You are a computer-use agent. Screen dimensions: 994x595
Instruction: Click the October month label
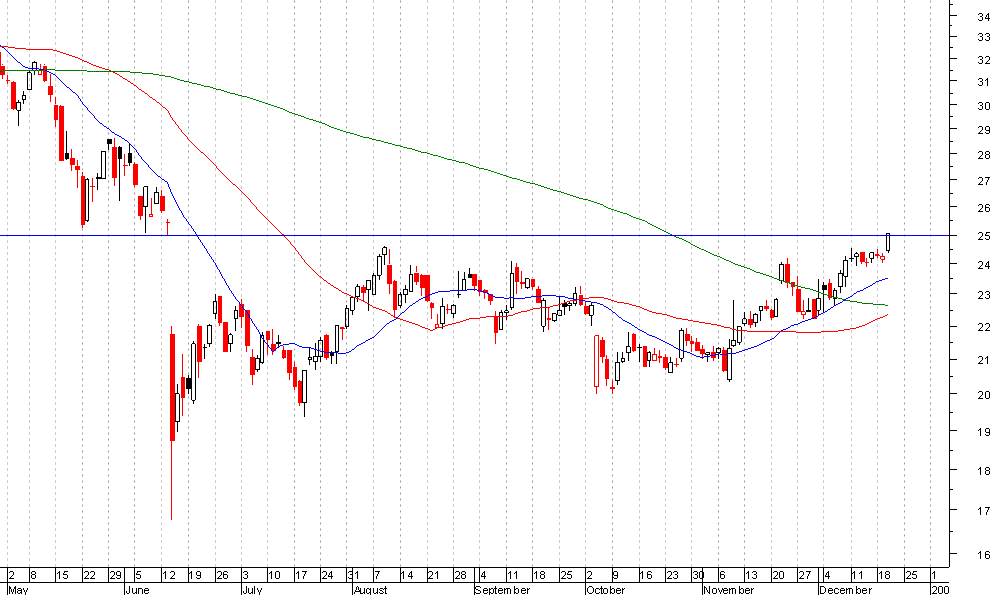pyautogui.click(x=605, y=590)
